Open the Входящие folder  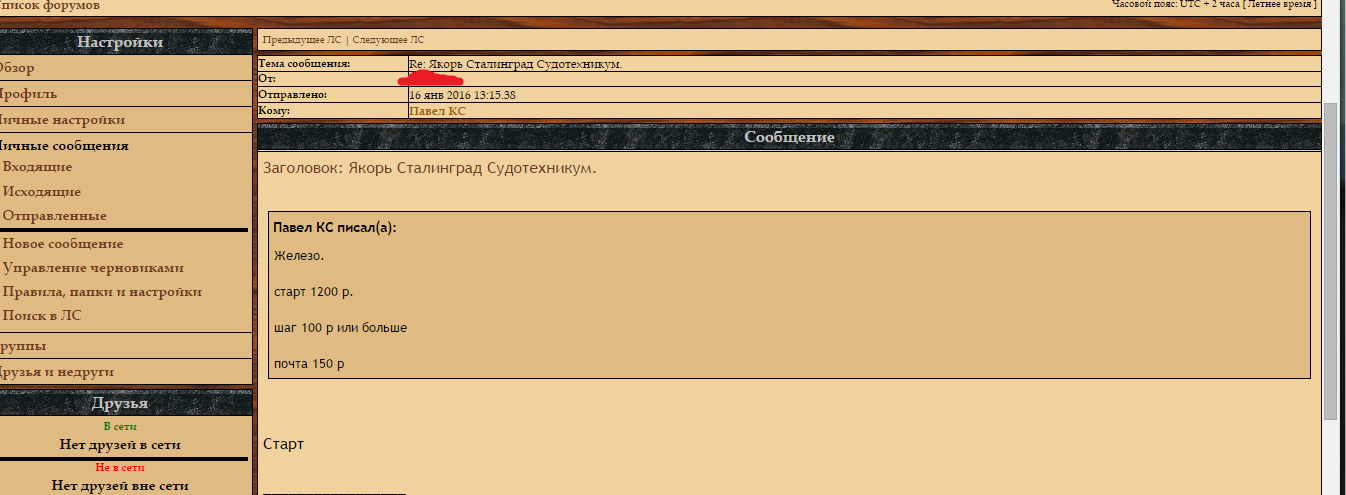coord(37,167)
